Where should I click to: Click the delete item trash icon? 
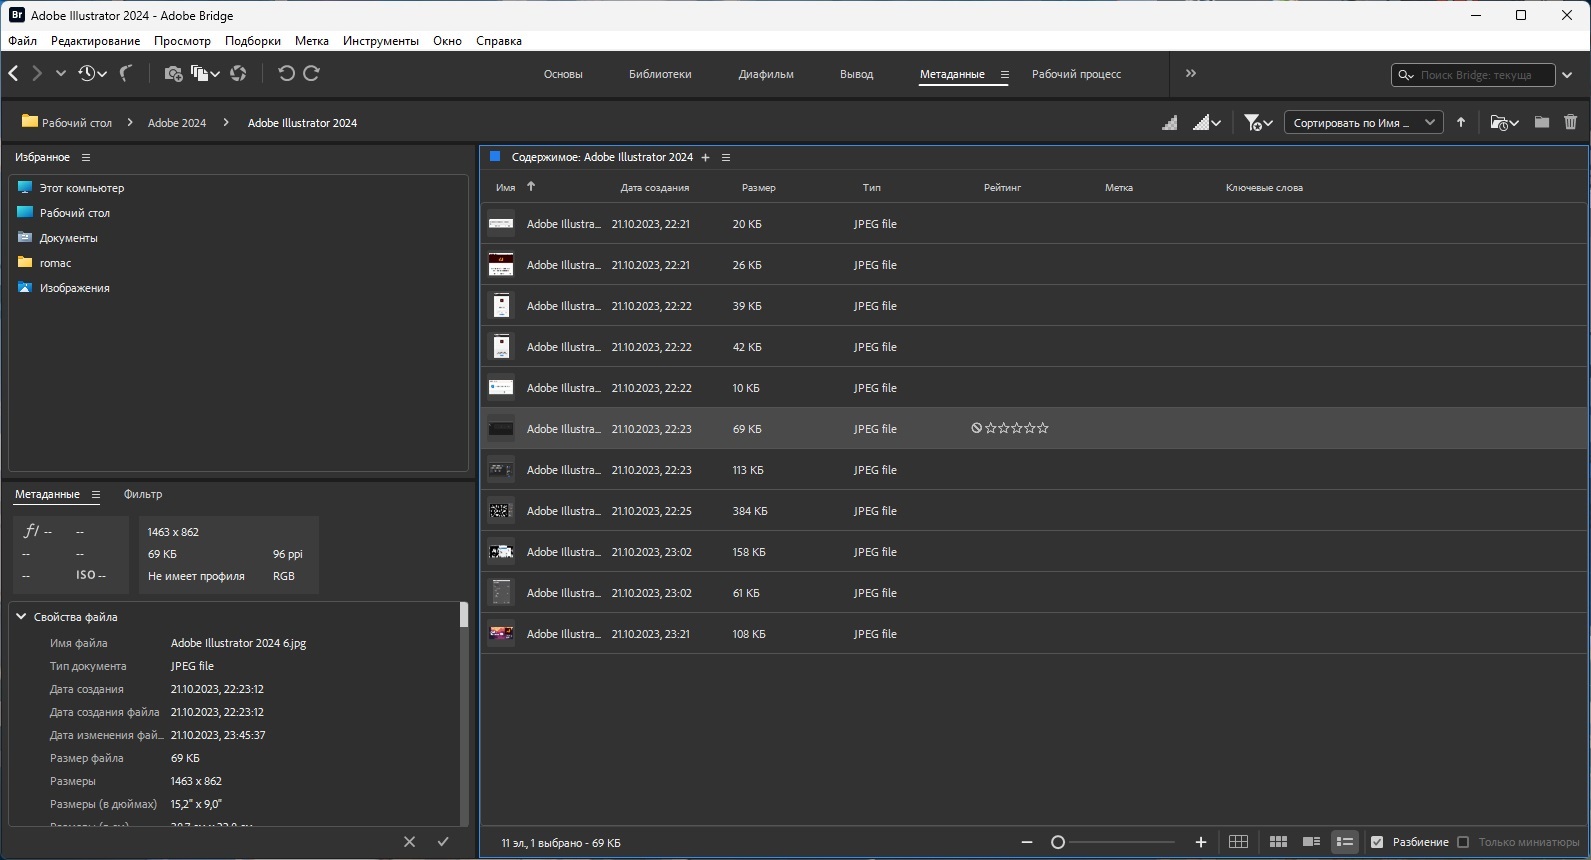click(1570, 122)
